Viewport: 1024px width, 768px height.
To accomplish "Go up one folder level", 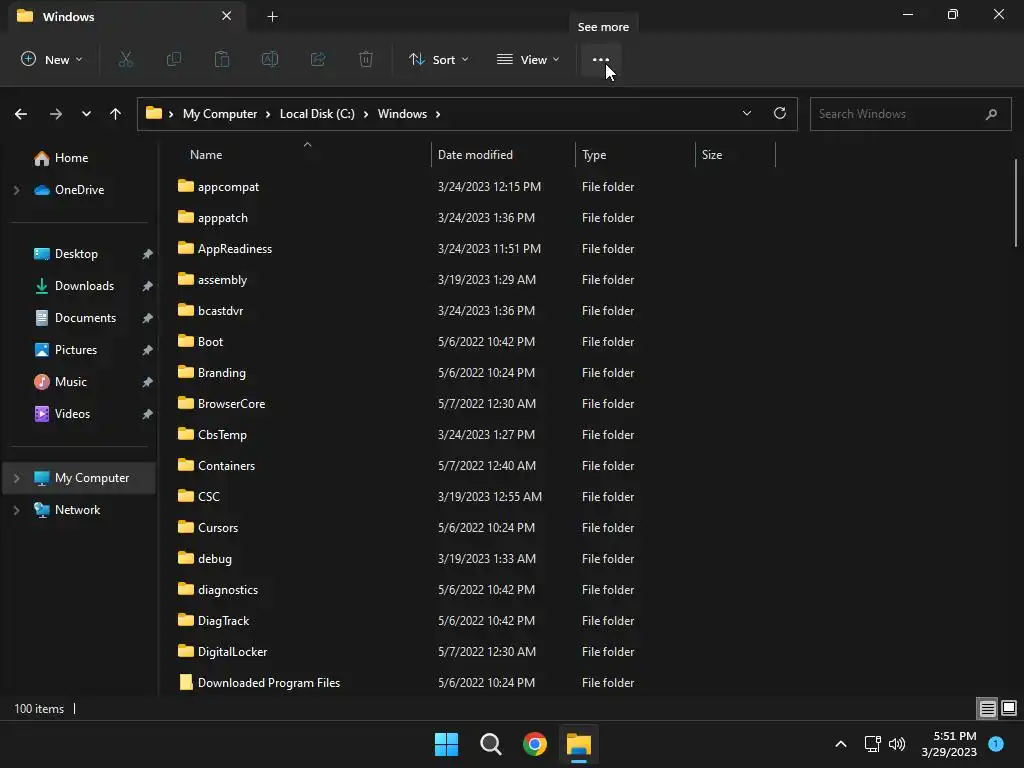I will (x=116, y=114).
